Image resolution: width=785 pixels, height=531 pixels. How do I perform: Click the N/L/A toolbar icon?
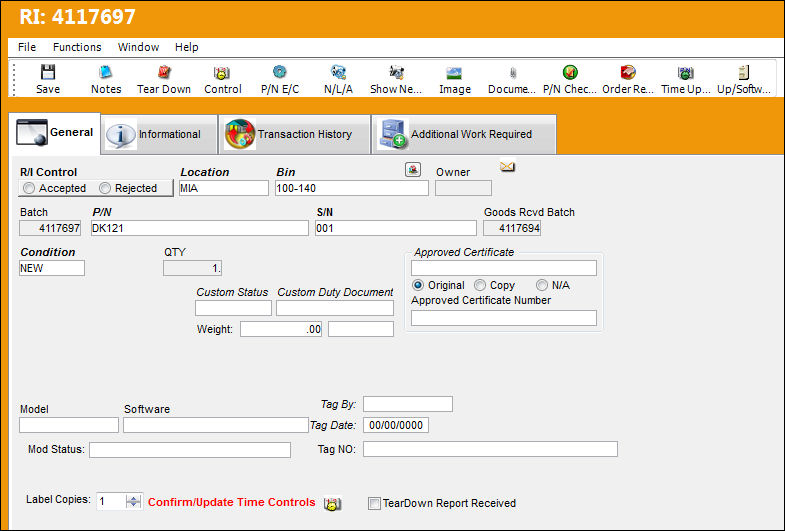pos(338,73)
